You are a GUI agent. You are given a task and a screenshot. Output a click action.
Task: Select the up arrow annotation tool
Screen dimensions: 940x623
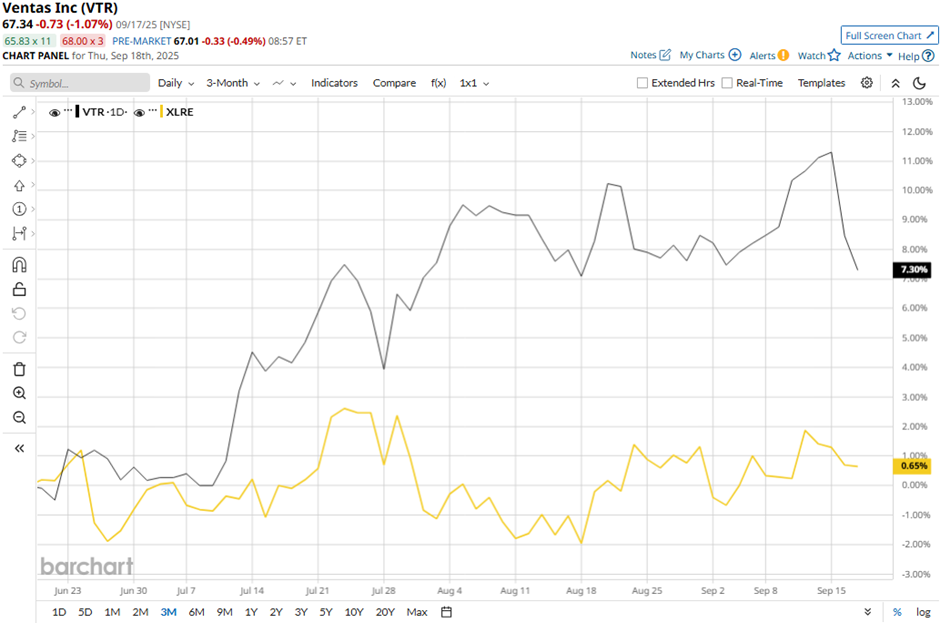point(19,185)
